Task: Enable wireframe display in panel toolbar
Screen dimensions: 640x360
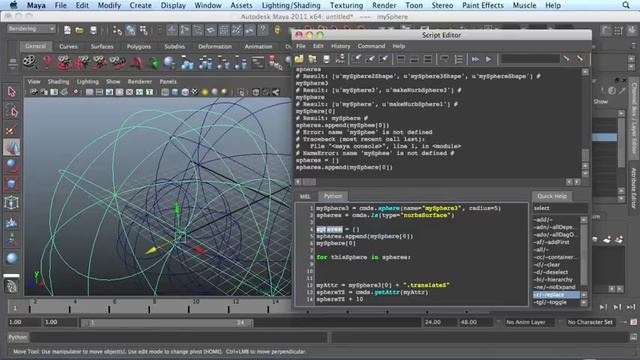Action: (165, 92)
